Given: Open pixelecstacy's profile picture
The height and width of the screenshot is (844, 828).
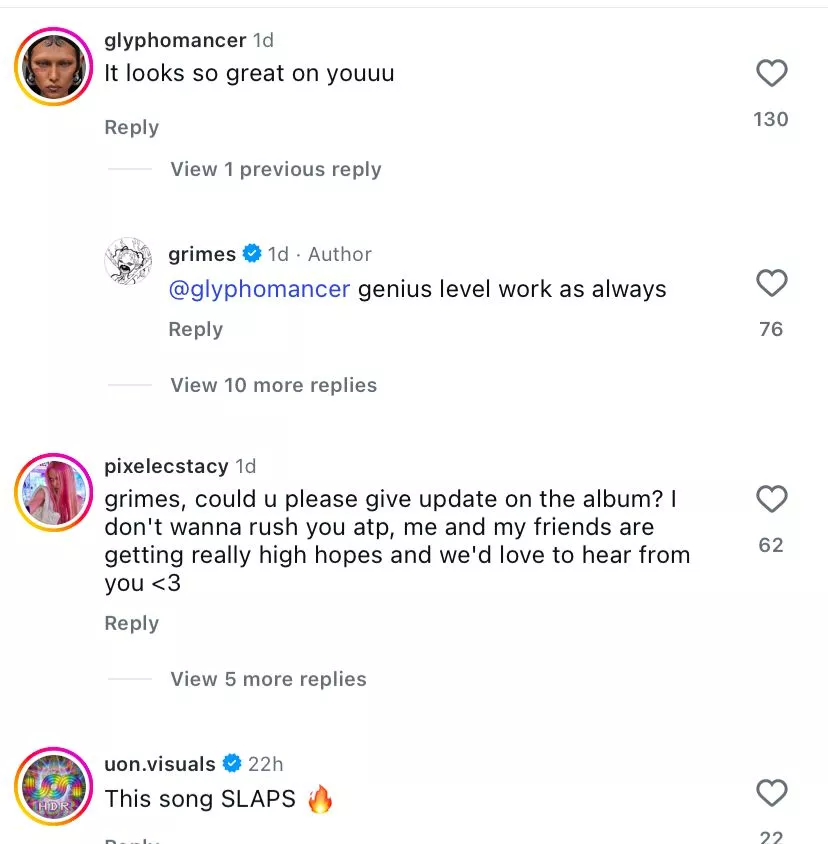Looking at the screenshot, I should point(54,493).
